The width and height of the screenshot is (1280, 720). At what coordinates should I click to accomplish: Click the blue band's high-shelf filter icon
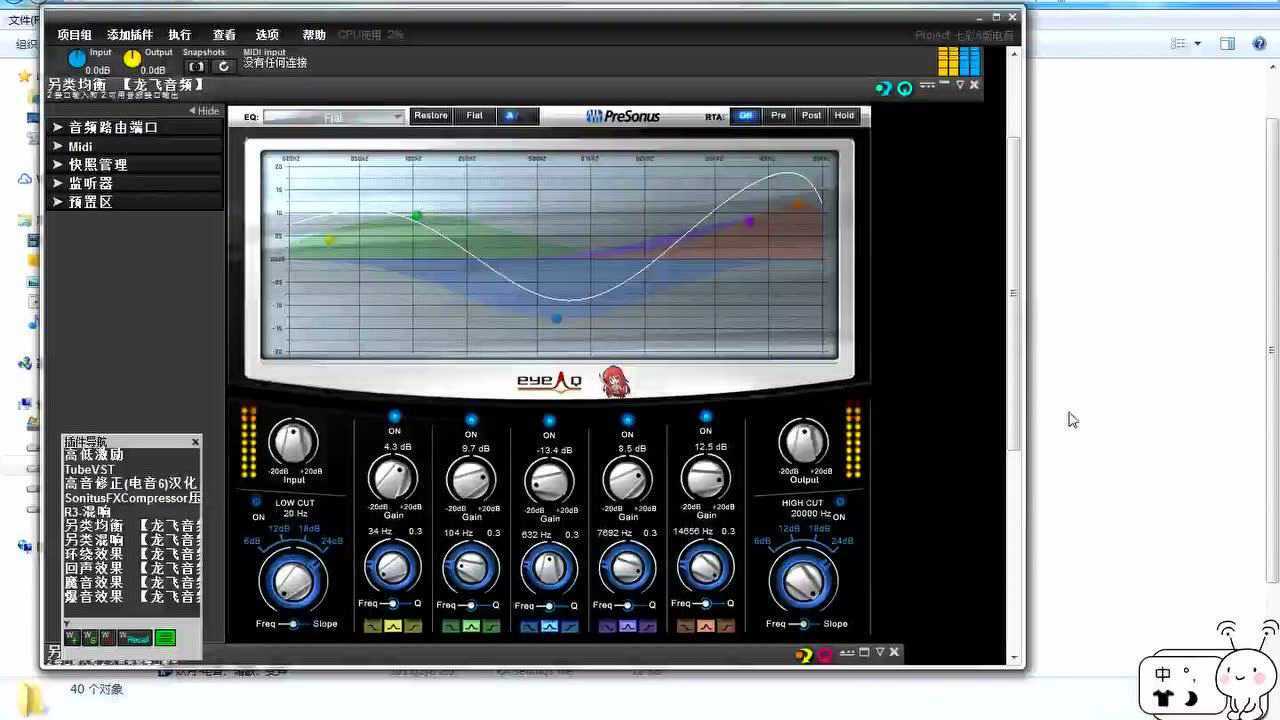[569, 627]
